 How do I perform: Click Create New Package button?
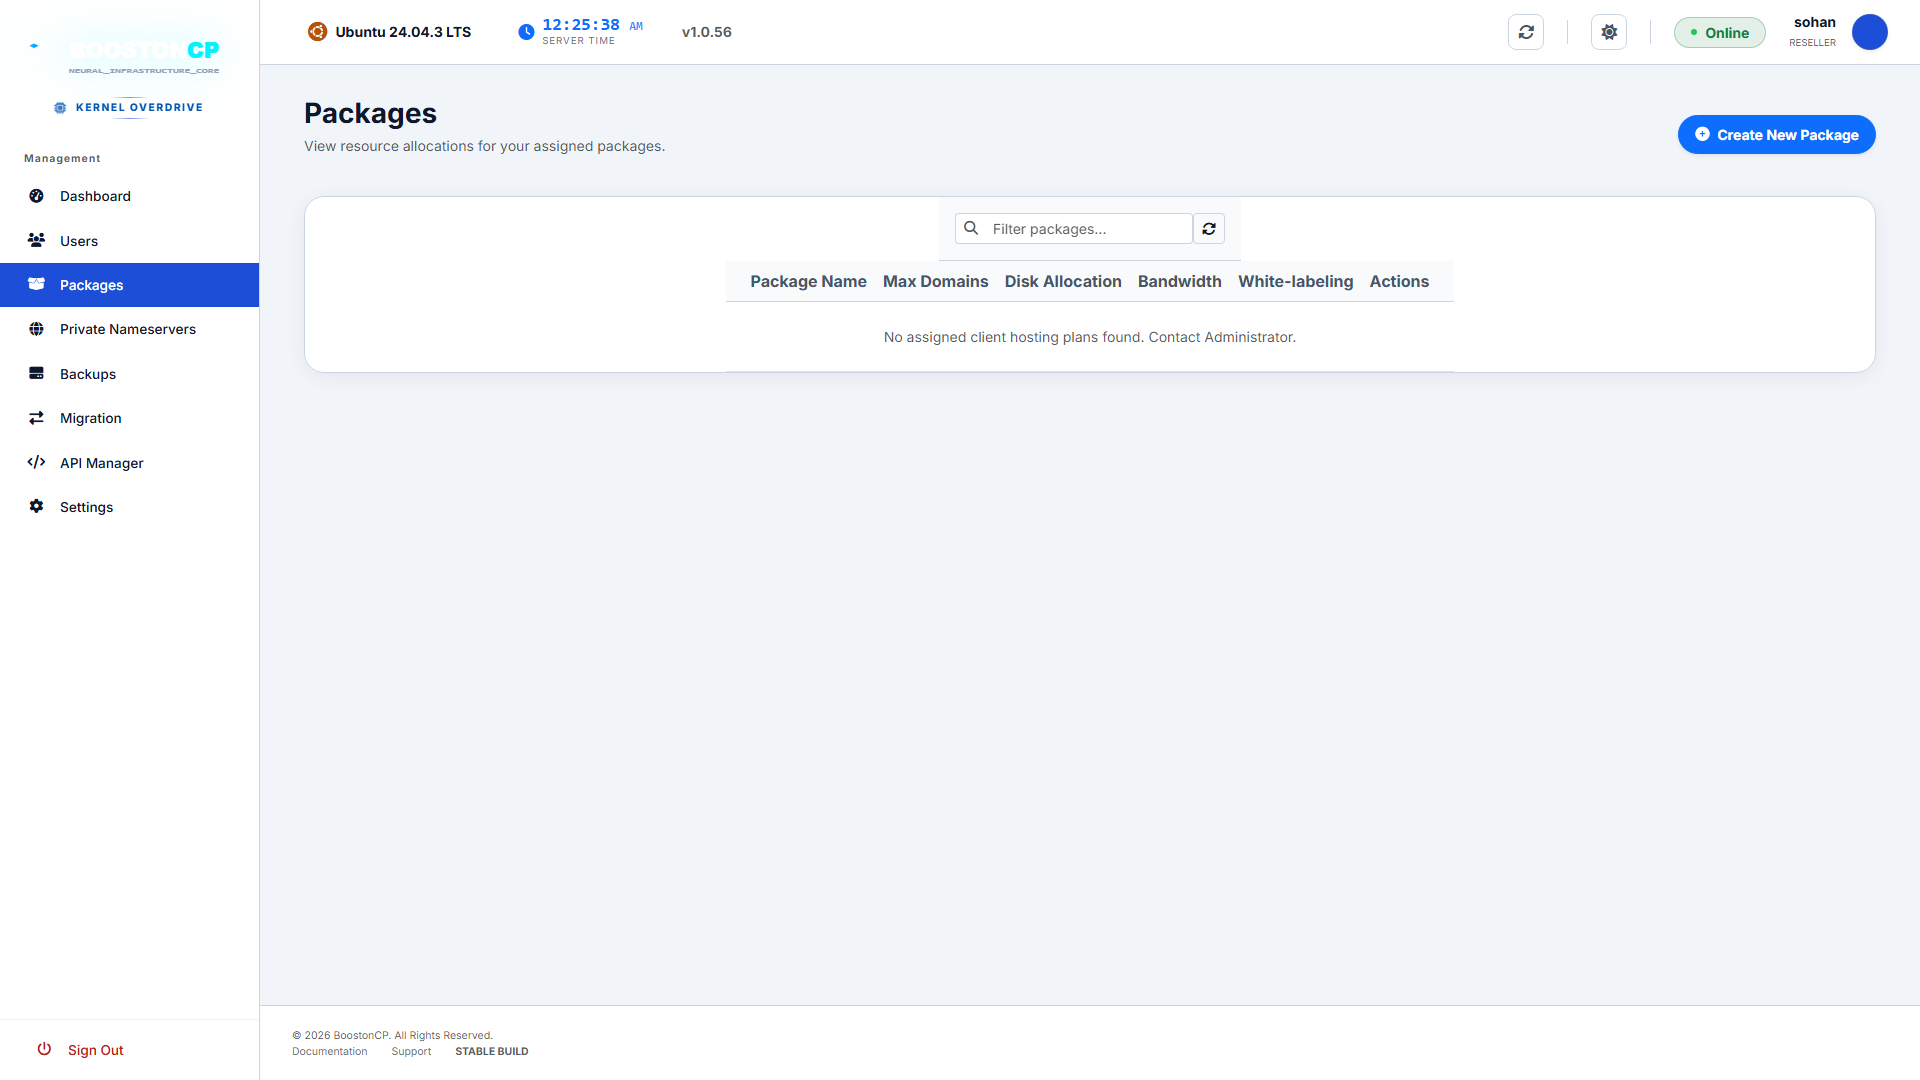[x=1776, y=135]
